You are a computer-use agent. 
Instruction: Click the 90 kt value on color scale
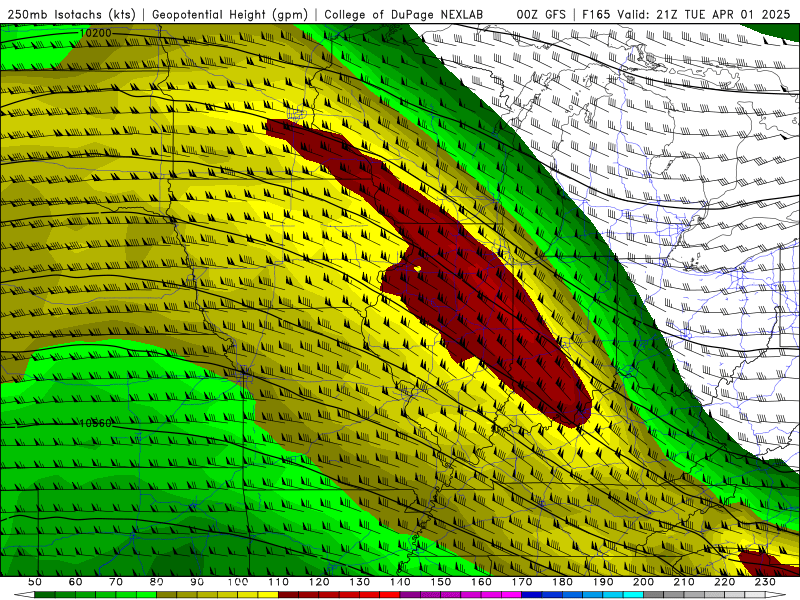[197, 582]
